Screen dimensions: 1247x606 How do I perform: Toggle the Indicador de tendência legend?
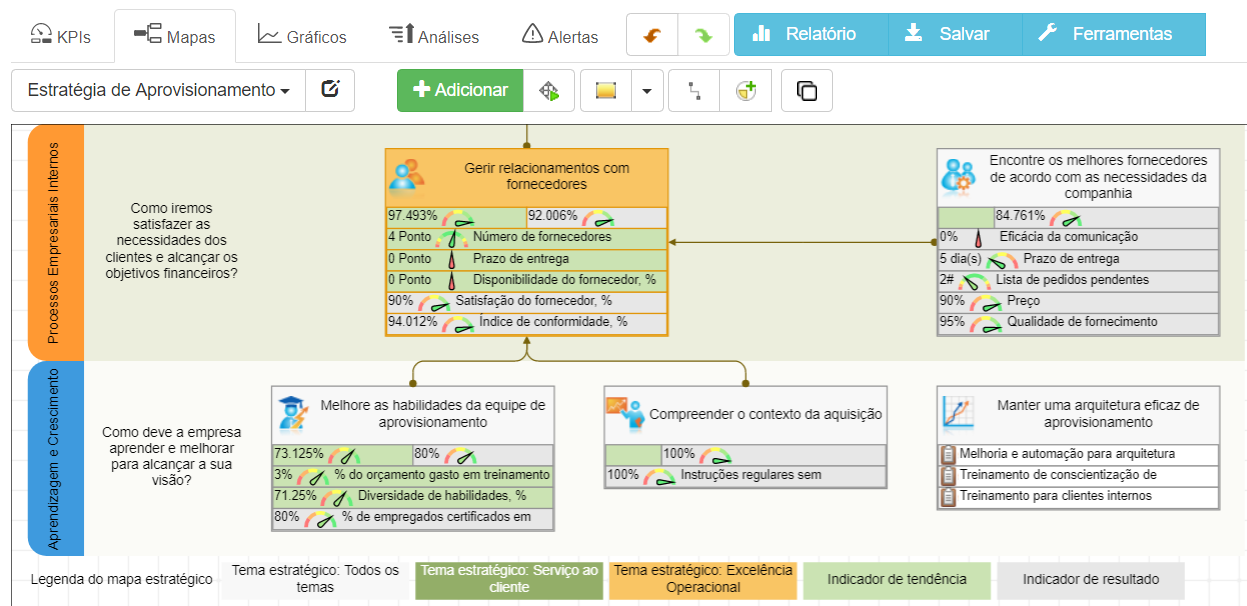tap(896, 580)
